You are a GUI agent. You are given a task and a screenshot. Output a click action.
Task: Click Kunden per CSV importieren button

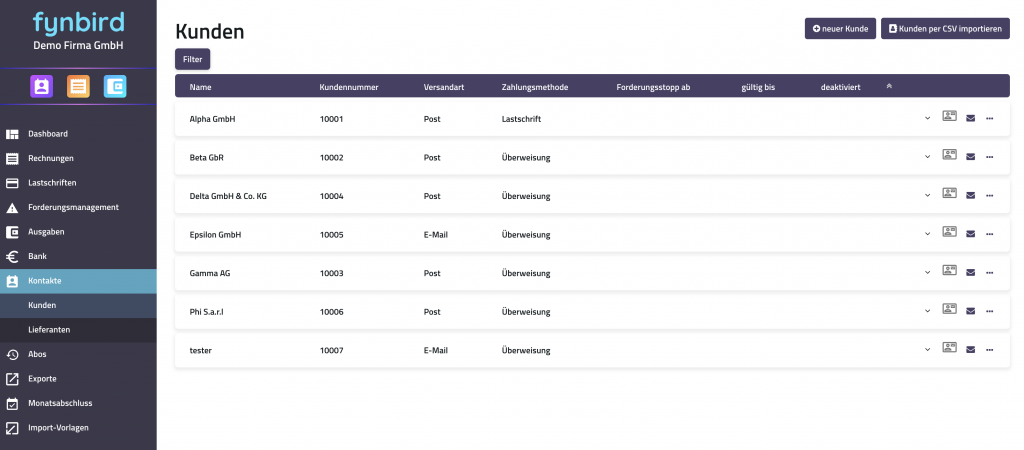(x=945, y=29)
